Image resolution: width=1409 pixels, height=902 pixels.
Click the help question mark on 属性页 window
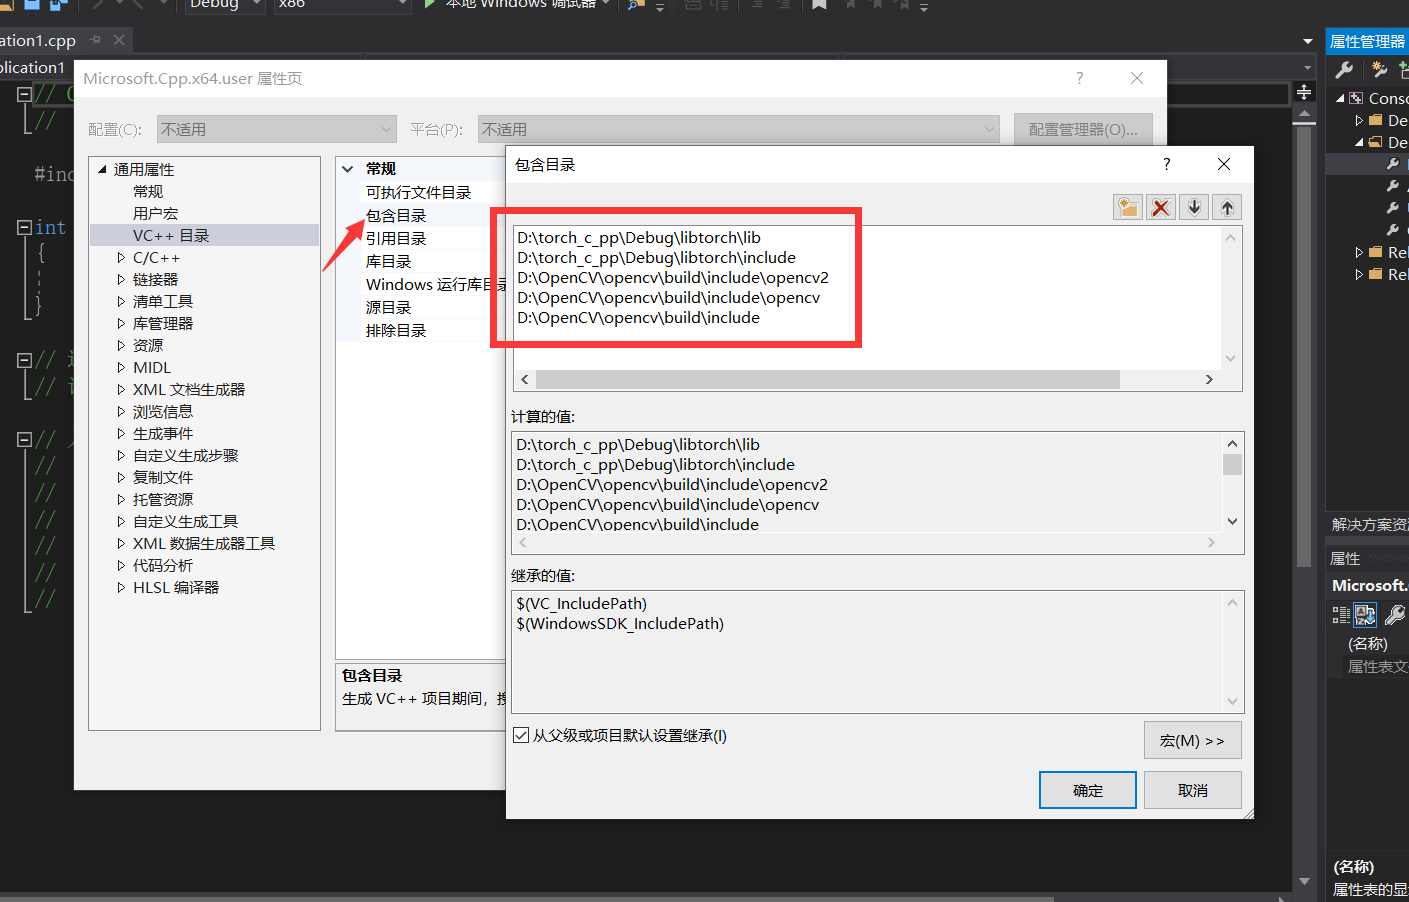click(1079, 78)
